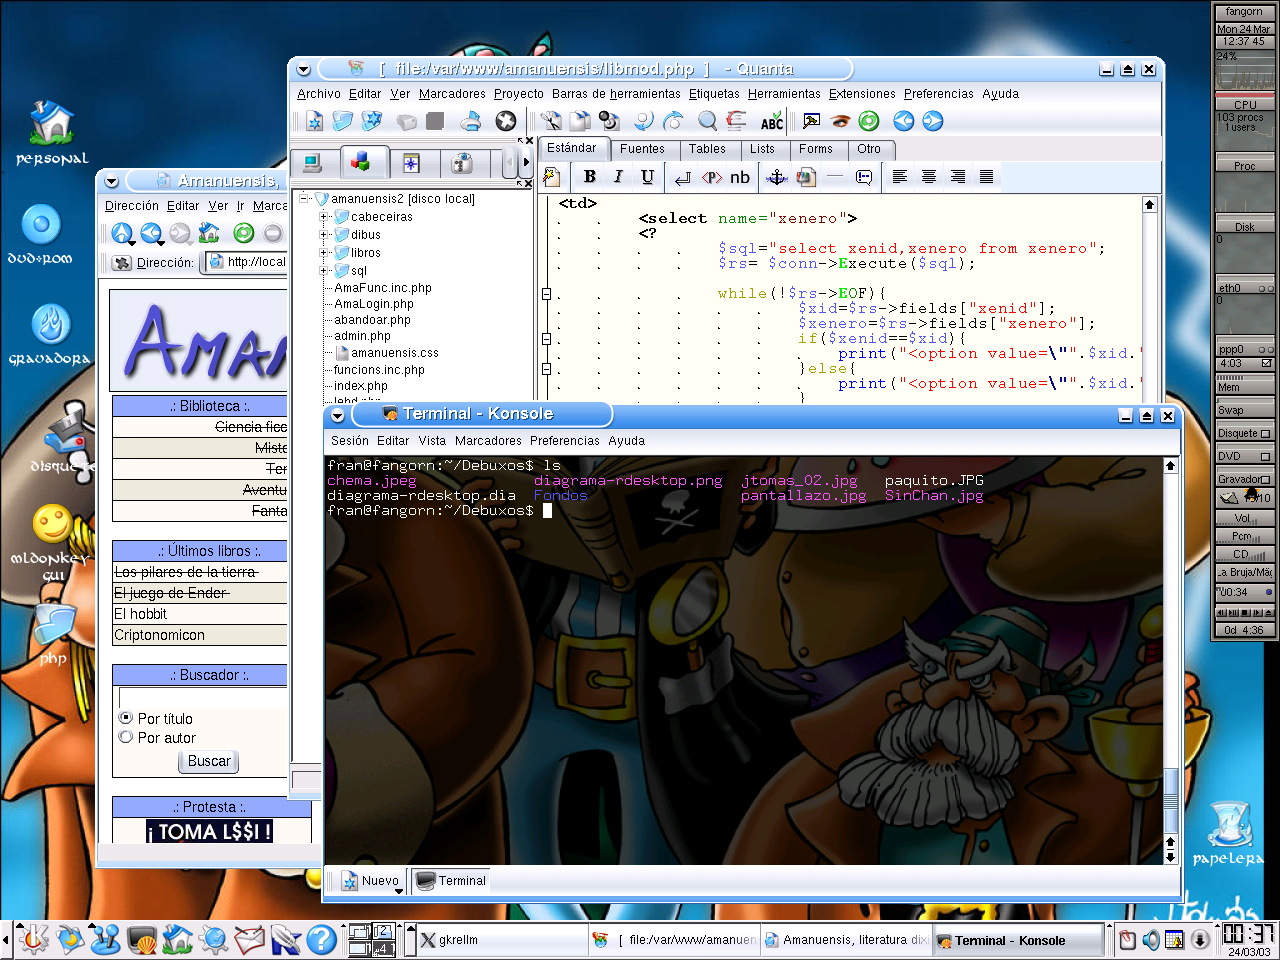The height and width of the screenshot is (960, 1280).
Task: Open the Amanuensis window menu arrow button
Action: coord(111,182)
